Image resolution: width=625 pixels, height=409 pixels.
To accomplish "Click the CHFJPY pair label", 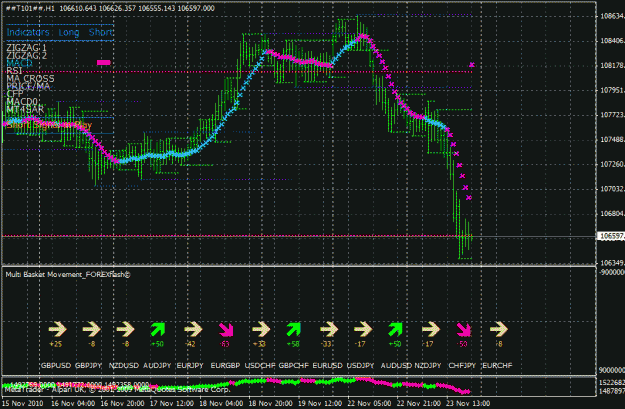I will click(x=462, y=366).
